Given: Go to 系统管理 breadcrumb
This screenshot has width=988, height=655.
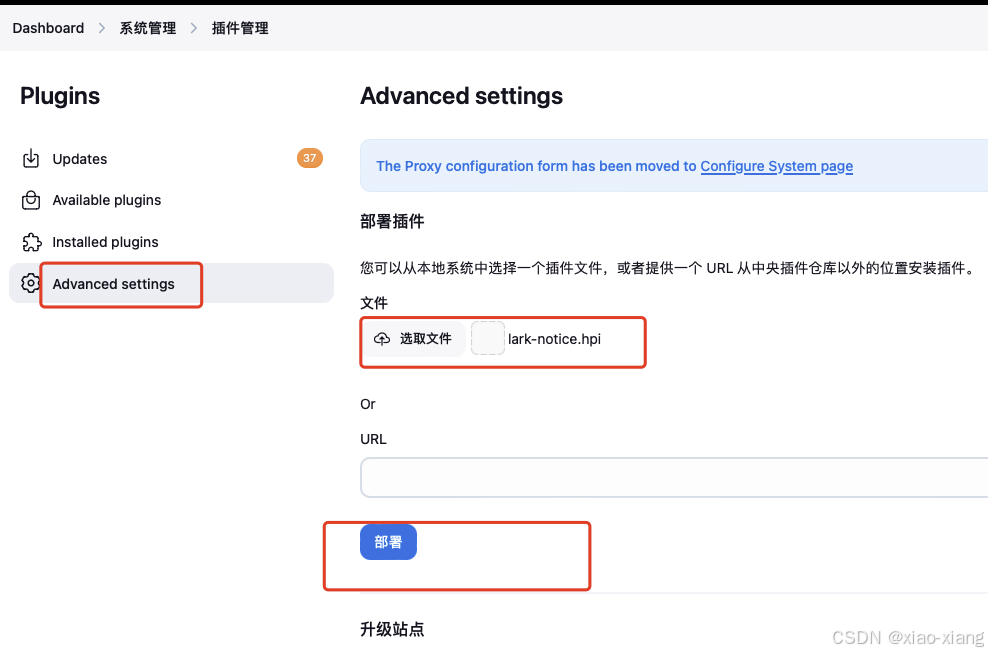Looking at the screenshot, I should pyautogui.click(x=148, y=28).
